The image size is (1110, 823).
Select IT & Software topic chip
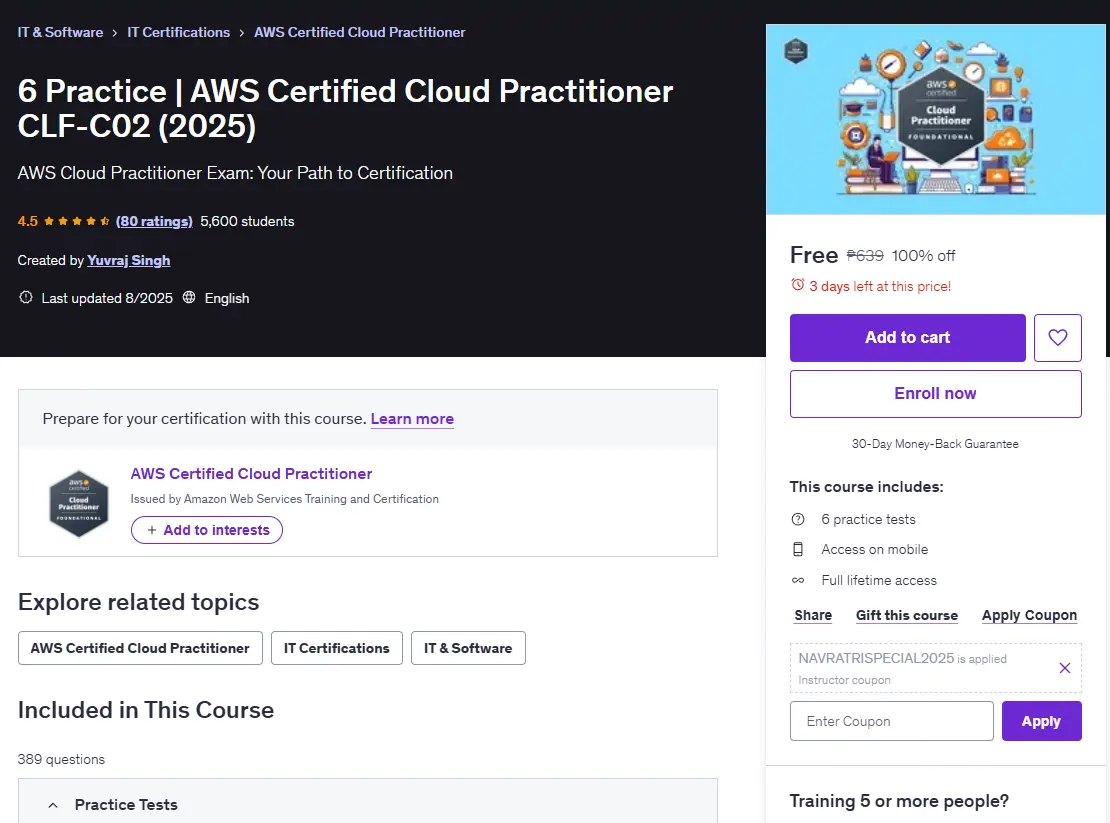coord(468,648)
